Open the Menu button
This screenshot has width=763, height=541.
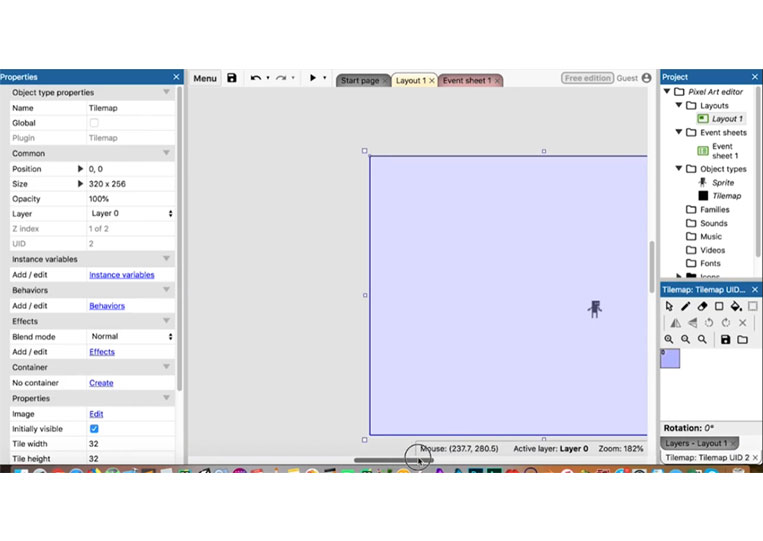tap(205, 78)
